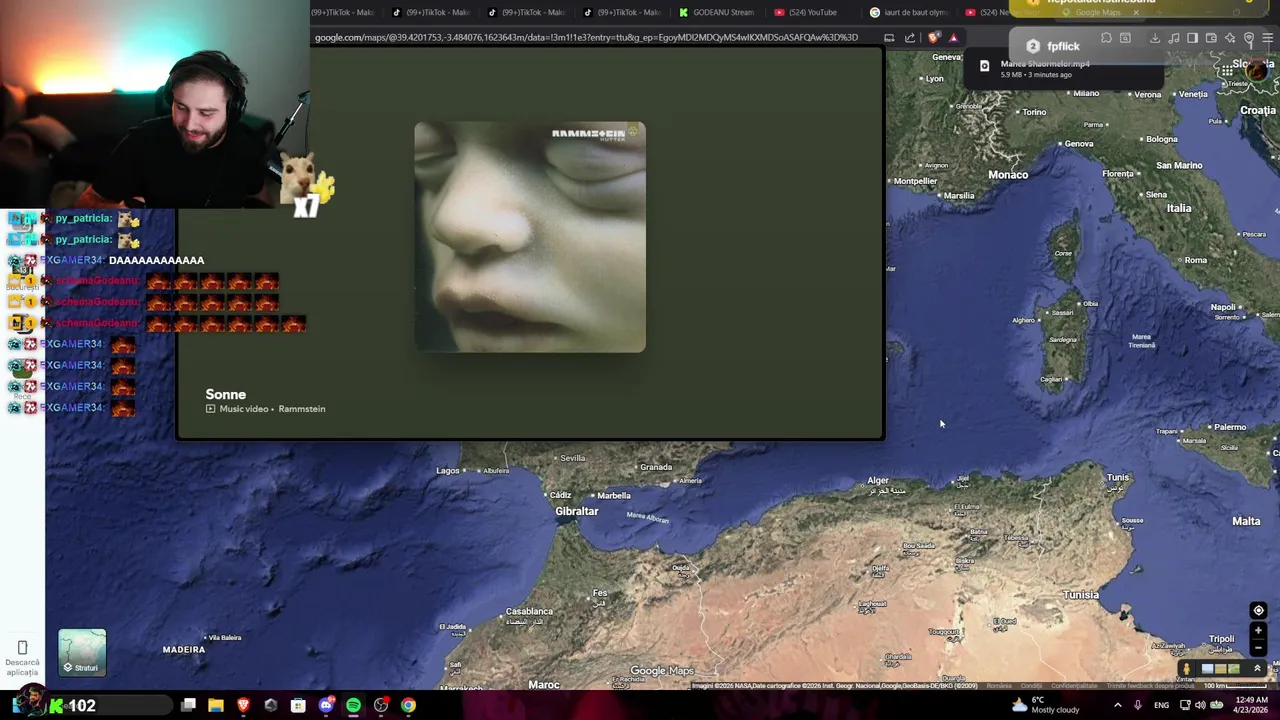This screenshot has width=1280, height=720.
Task: Click the Italia map label
Action: coord(1179,208)
